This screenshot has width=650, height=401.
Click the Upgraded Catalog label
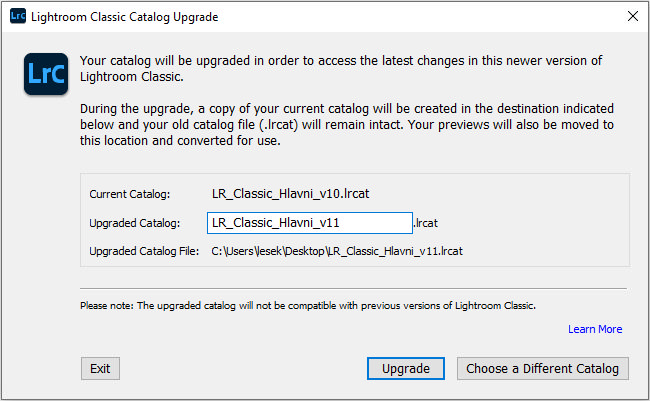[x=135, y=223]
